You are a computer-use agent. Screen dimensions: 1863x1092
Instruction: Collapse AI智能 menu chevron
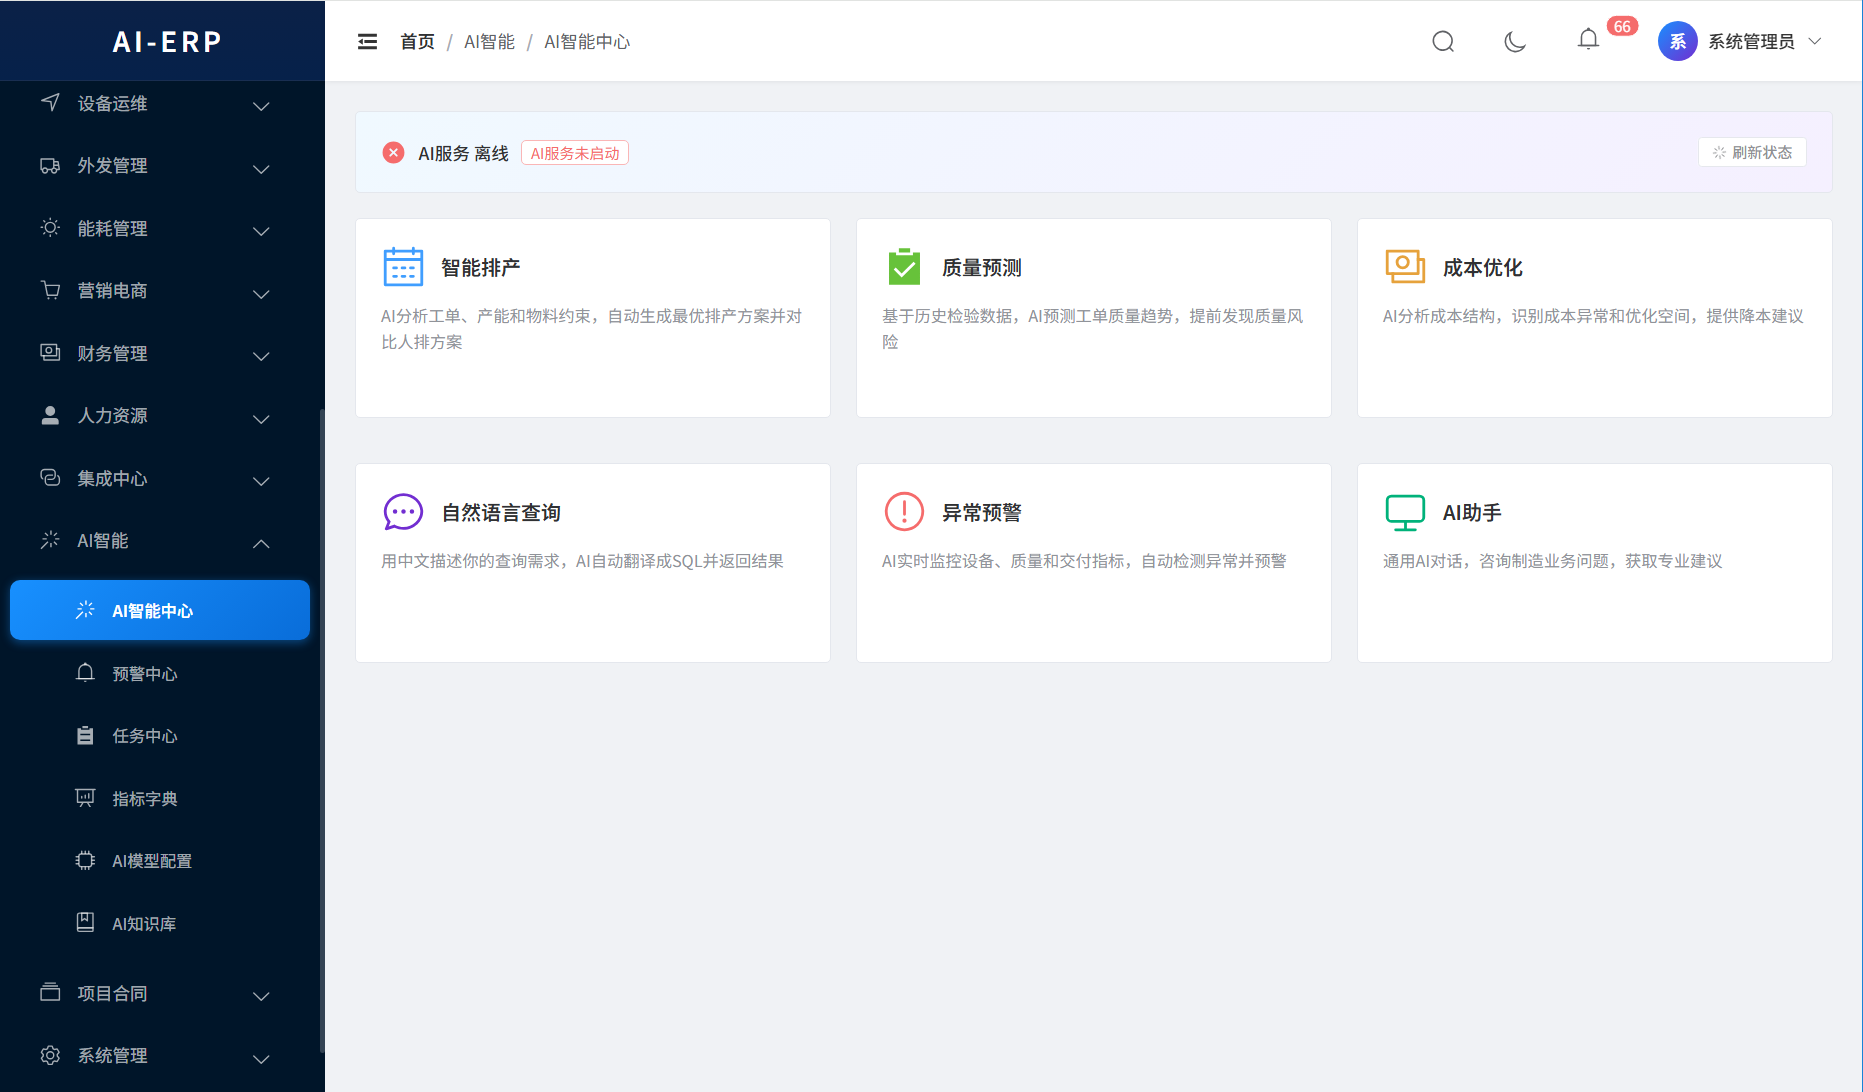pyautogui.click(x=261, y=544)
